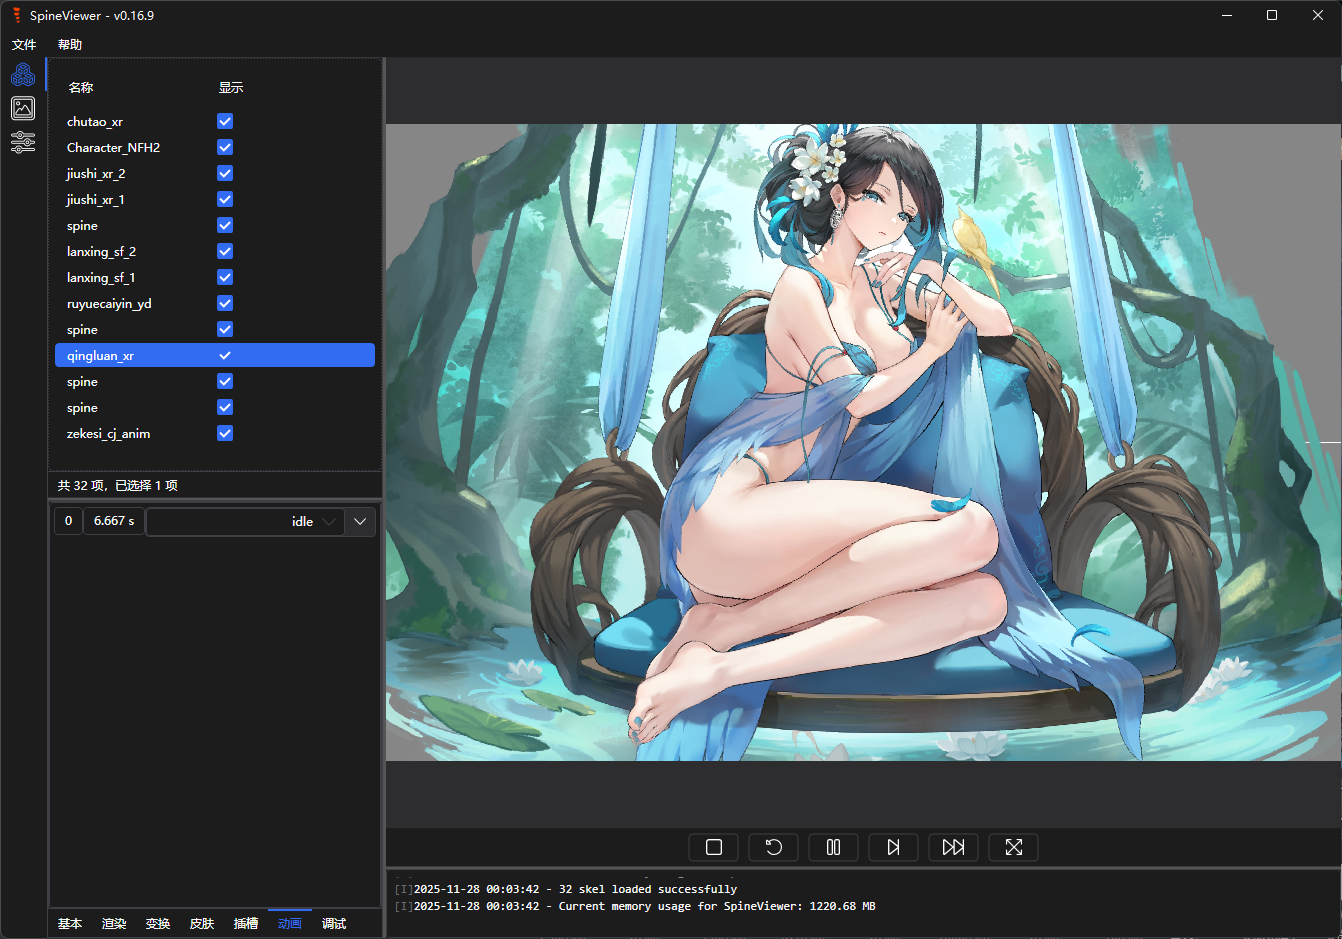Pause the animation playback
This screenshot has width=1342, height=939.
coord(834,847)
